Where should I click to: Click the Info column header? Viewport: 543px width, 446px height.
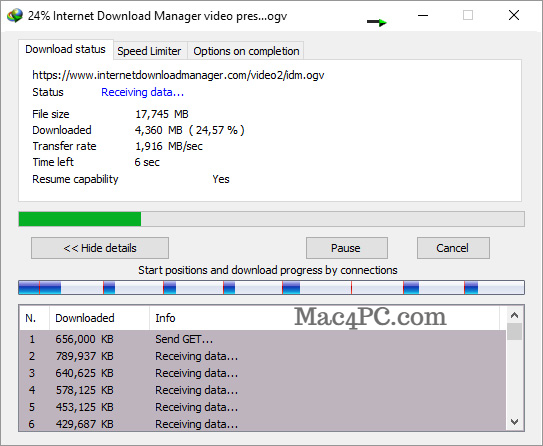tap(324, 318)
